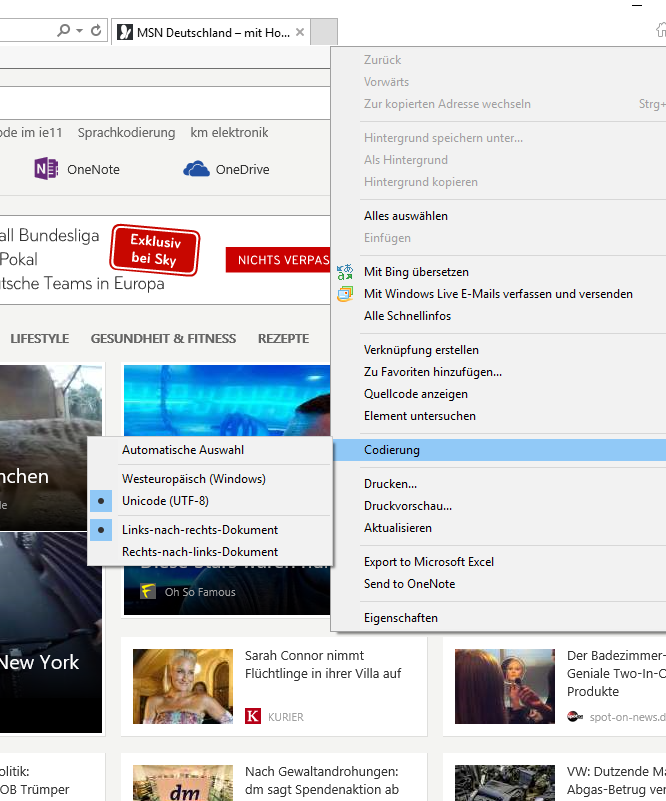Choose Eigenschaften menu entry
The image size is (666, 801).
coord(500,618)
